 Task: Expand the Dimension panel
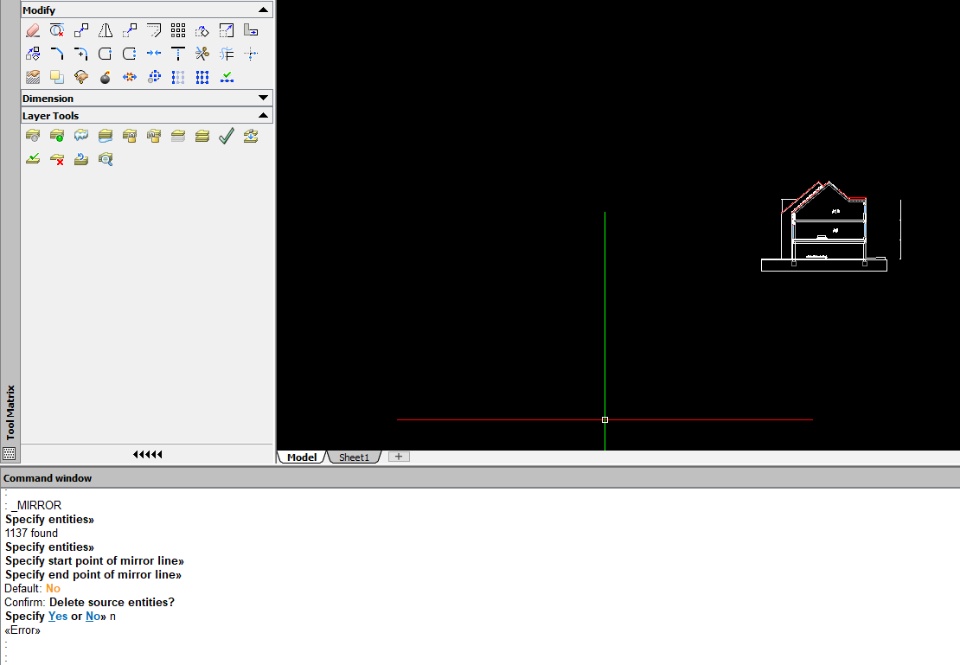[x=263, y=98]
